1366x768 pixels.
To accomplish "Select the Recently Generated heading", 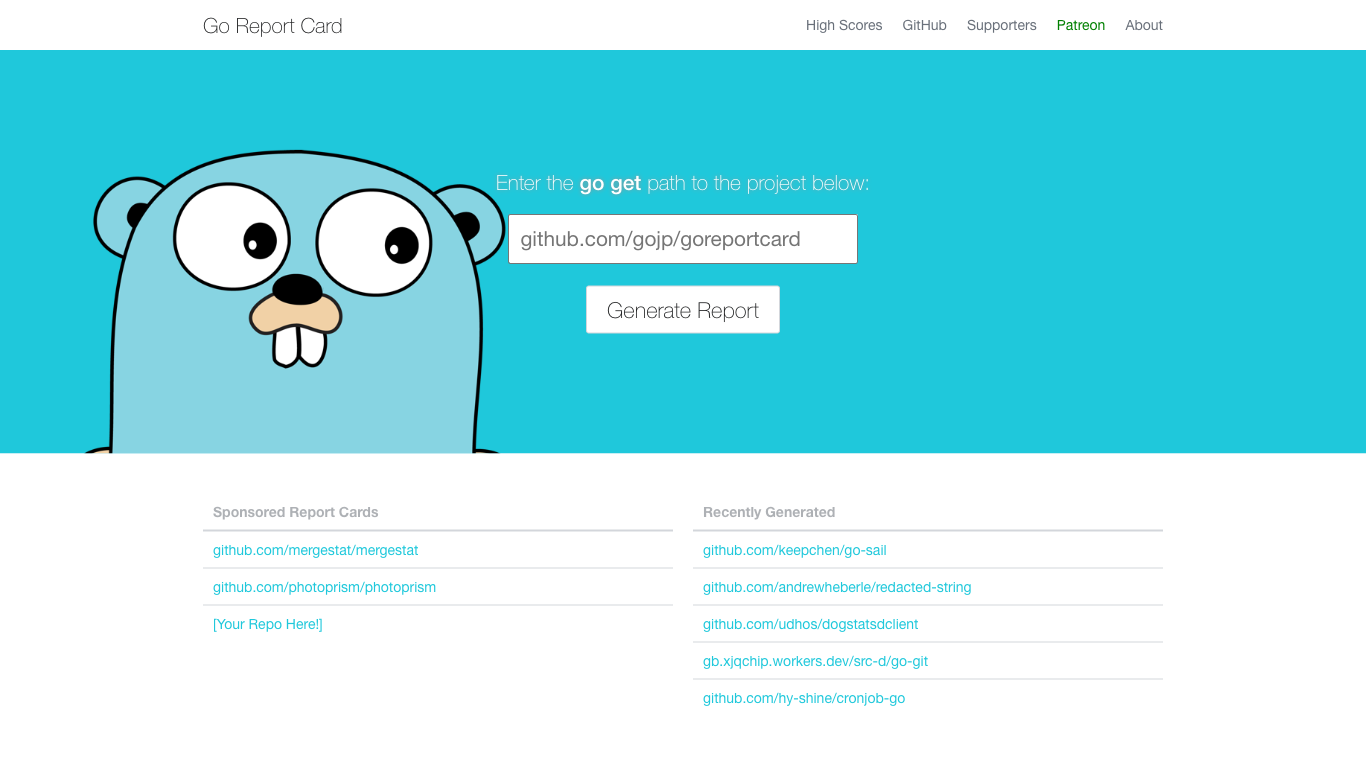I will pos(769,512).
